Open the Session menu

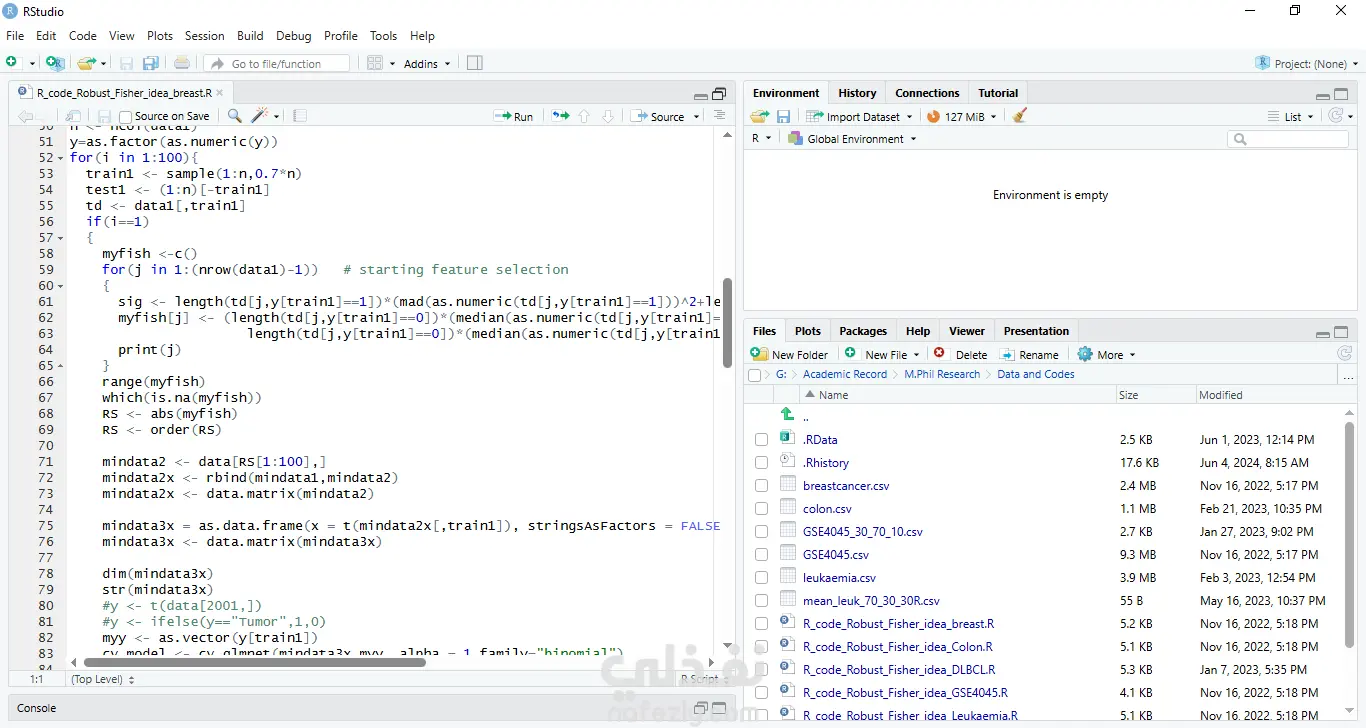click(204, 36)
